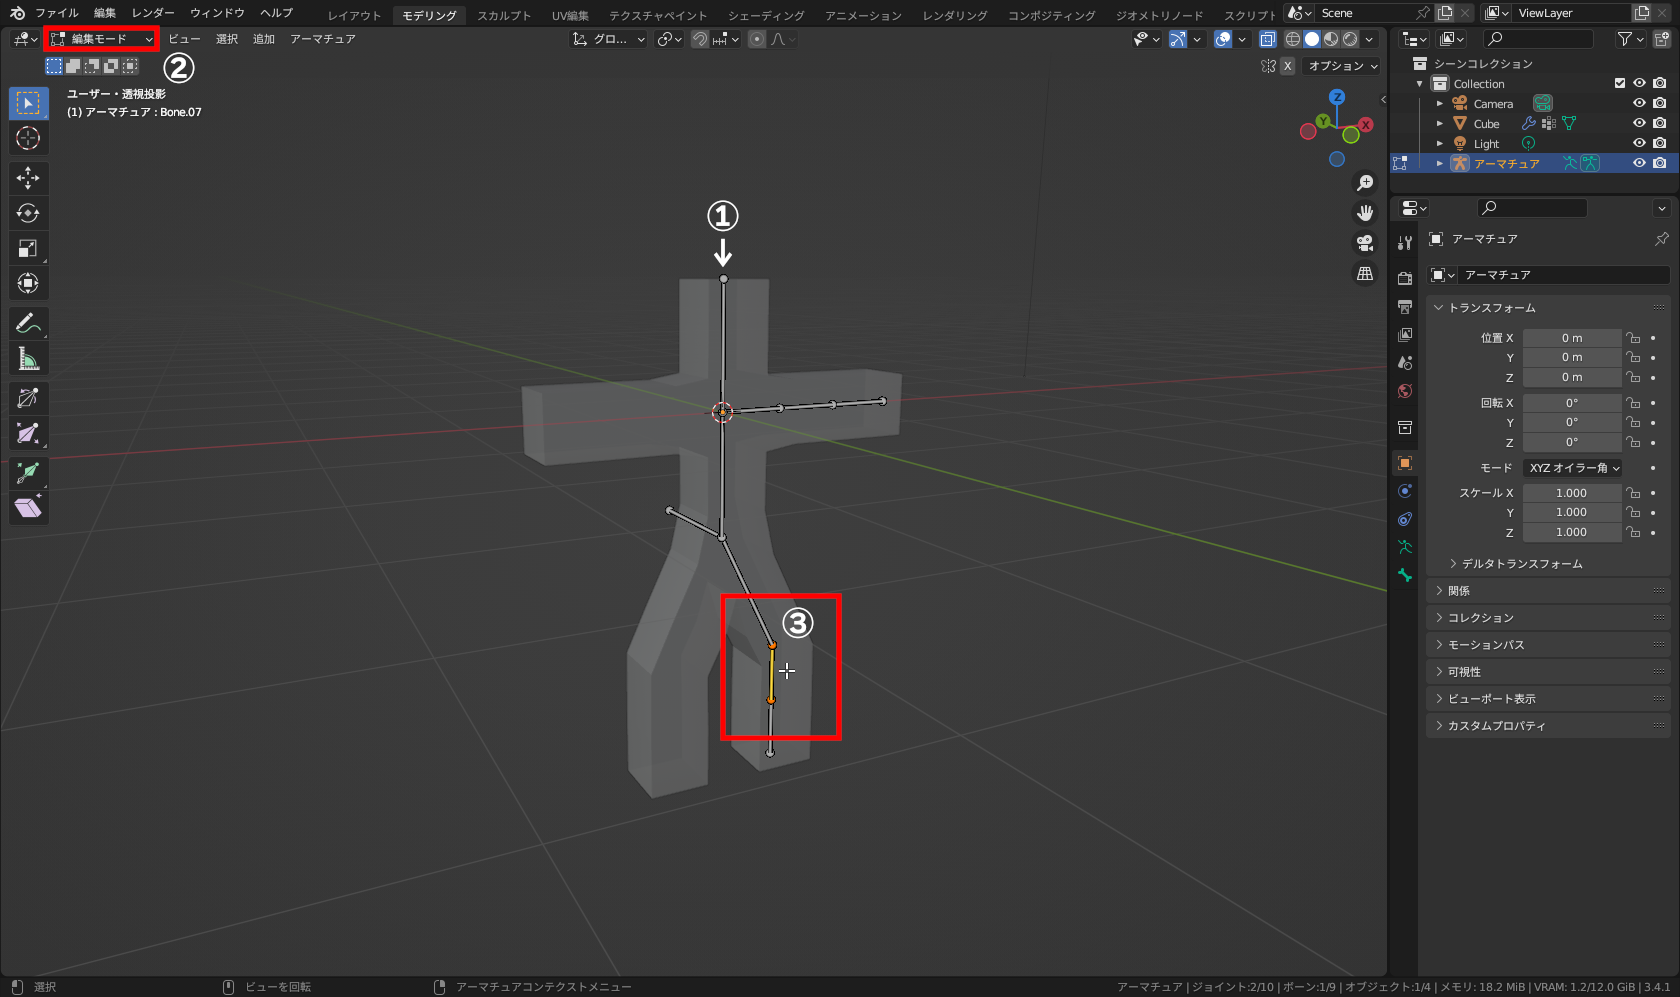Open the Render properties tab
The height and width of the screenshot is (997, 1680).
coord(1405,278)
